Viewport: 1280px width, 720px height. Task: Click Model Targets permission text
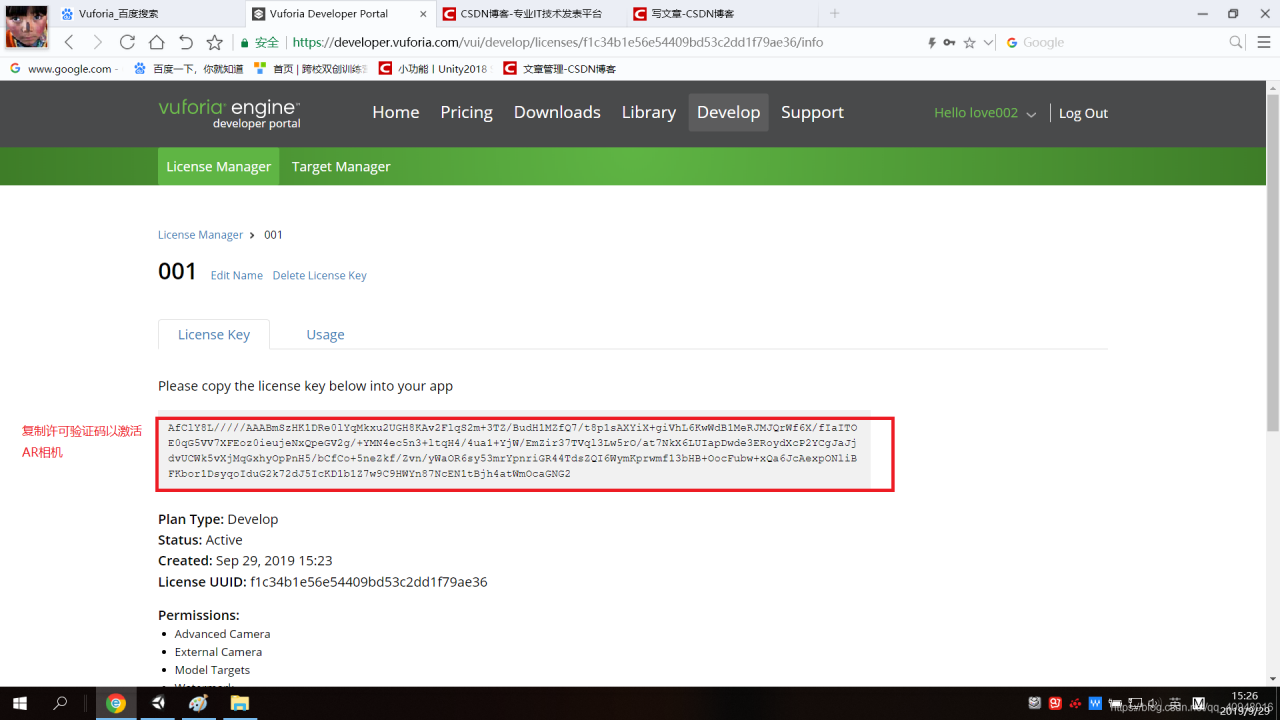point(212,670)
